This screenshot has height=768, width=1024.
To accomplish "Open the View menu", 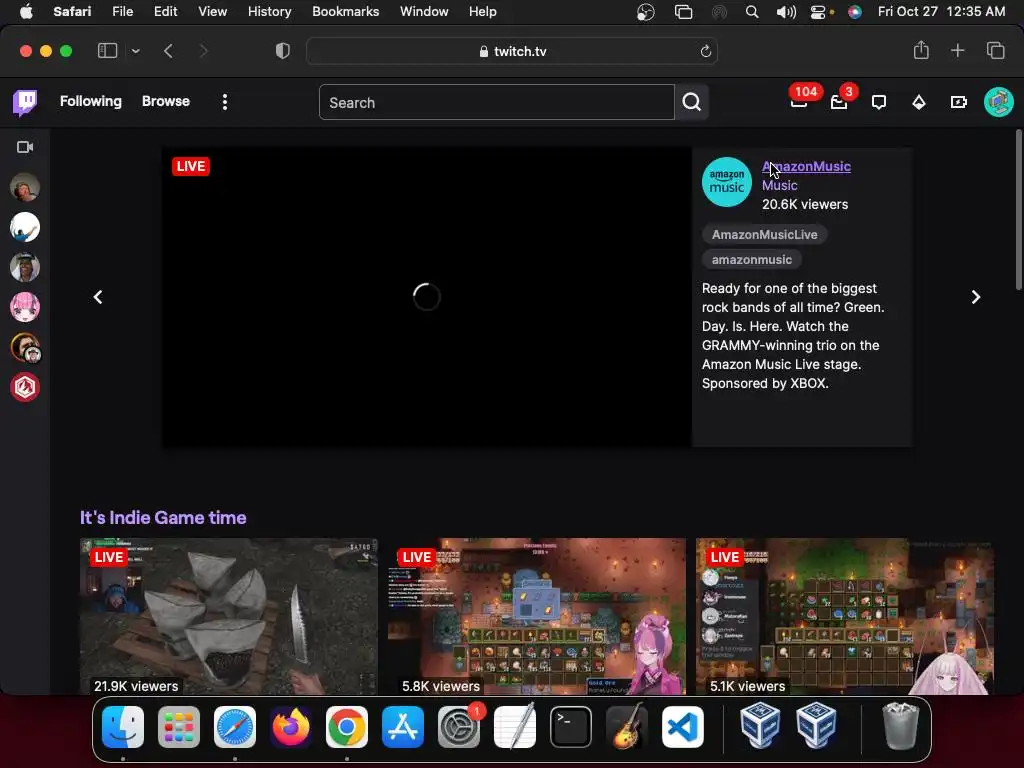I will point(212,12).
